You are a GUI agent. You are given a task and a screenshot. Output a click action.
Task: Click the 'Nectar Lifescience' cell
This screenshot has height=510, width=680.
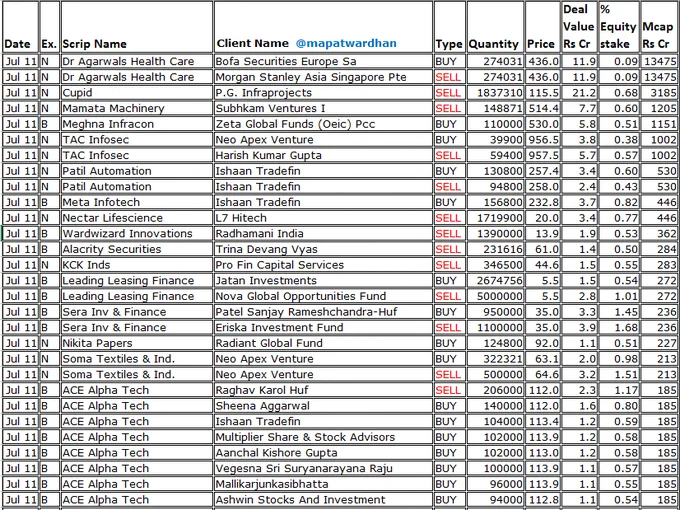[137, 218]
